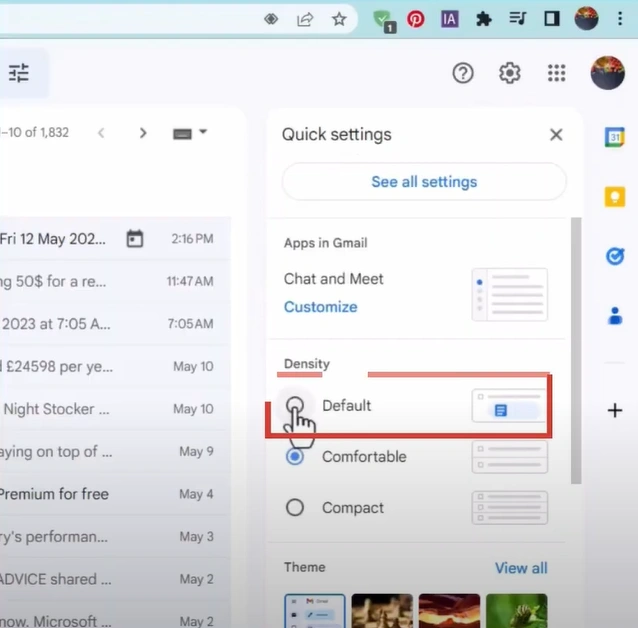638x628 pixels.
Task: Click the Settings gear icon
Action: pyautogui.click(x=510, y=73)
